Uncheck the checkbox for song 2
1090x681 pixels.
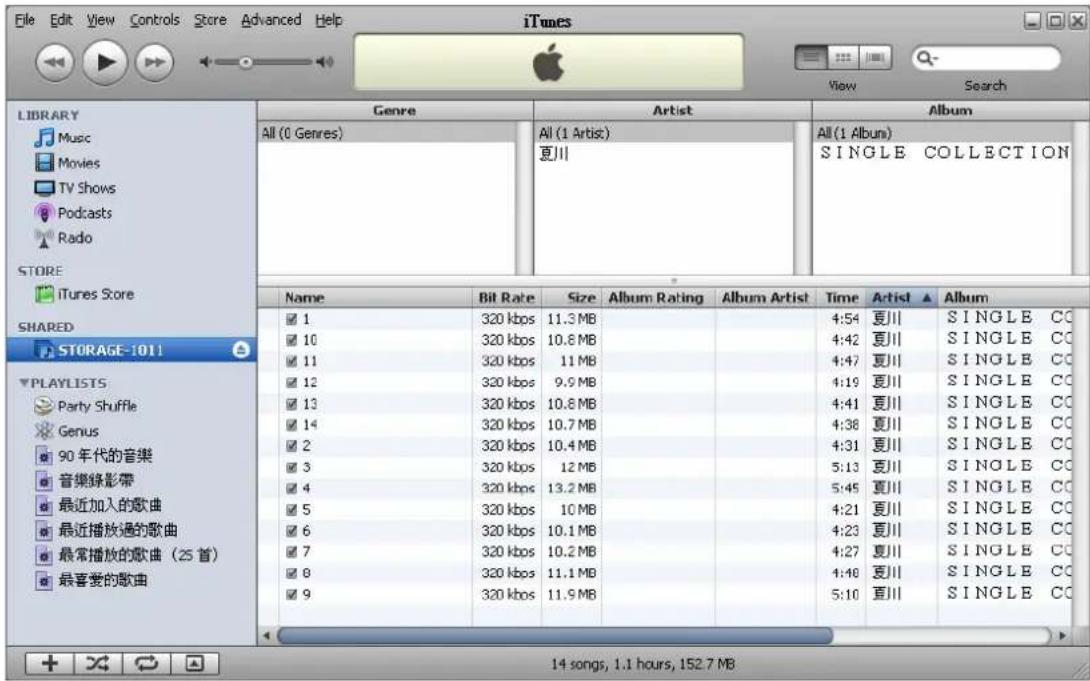(x=292, y=446)
